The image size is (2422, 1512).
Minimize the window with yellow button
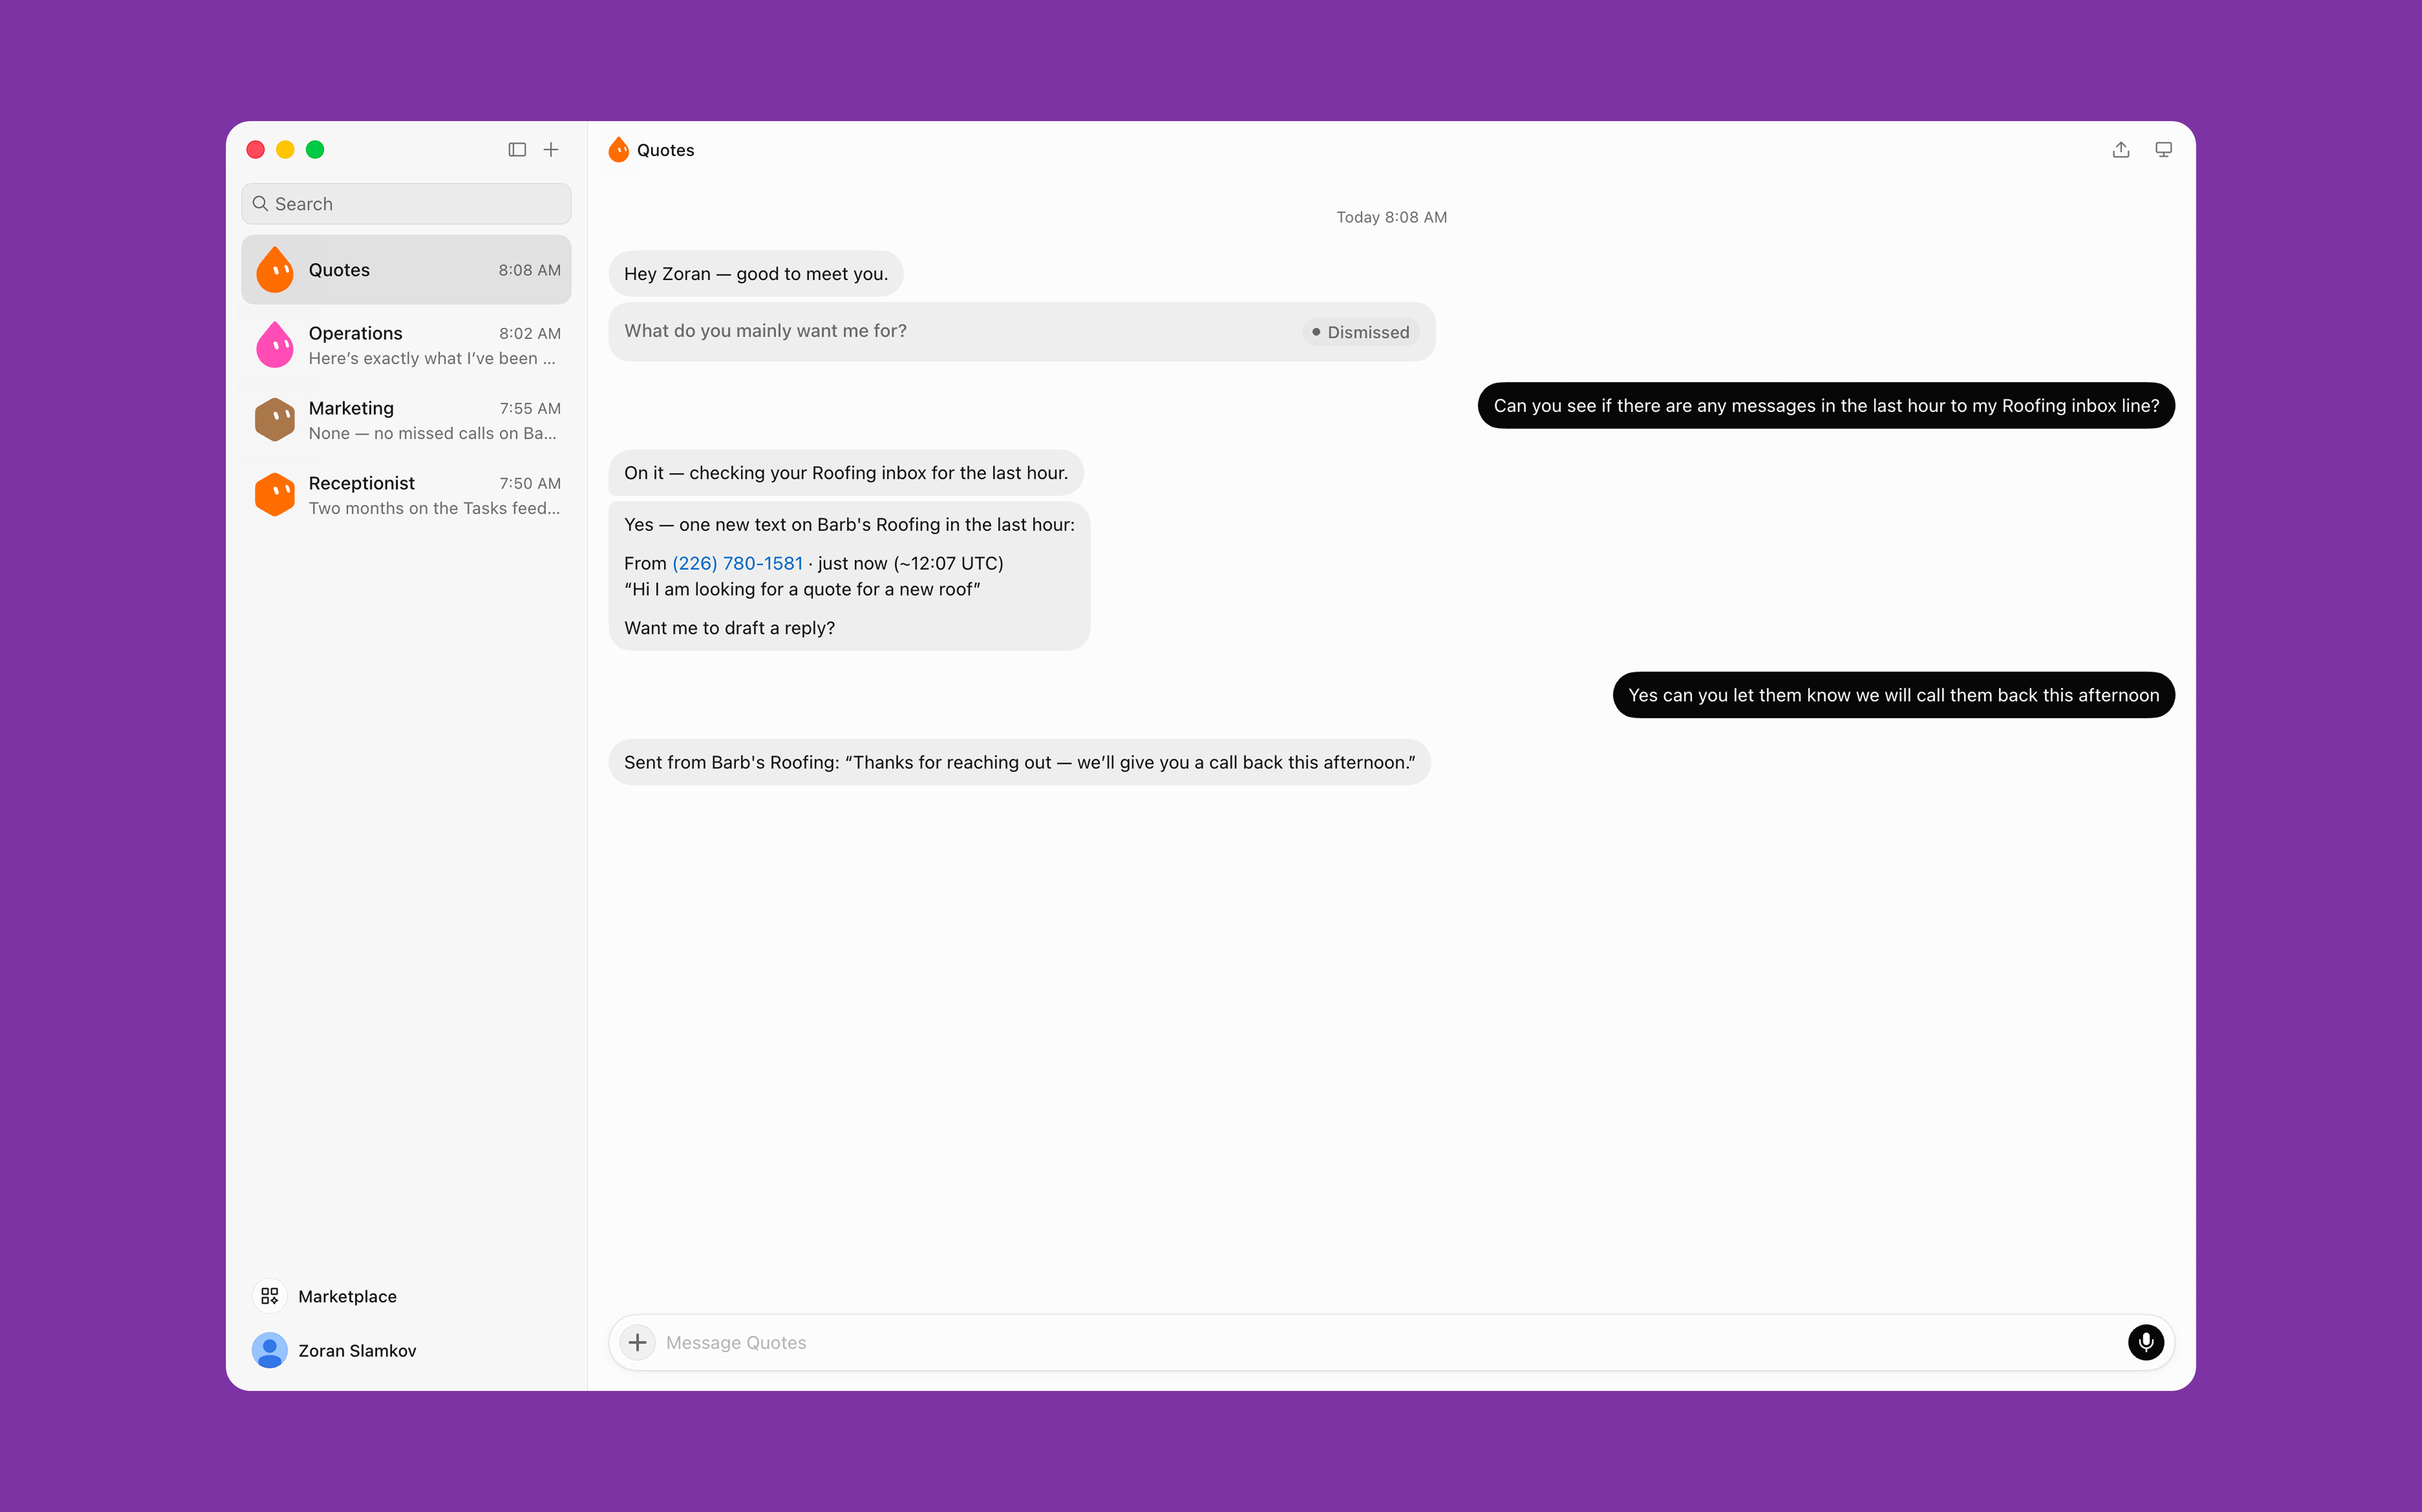[285, 150]
